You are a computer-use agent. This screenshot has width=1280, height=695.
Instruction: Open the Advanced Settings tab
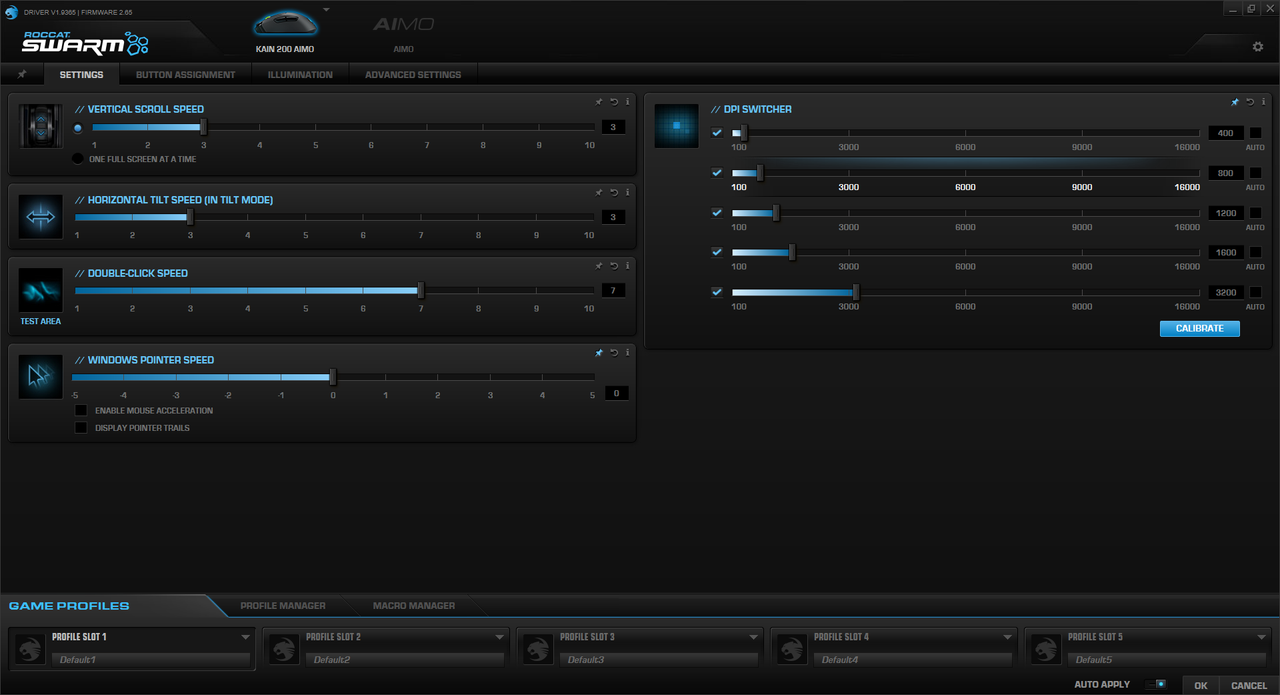pyautogui.click(x=413, y=75)
